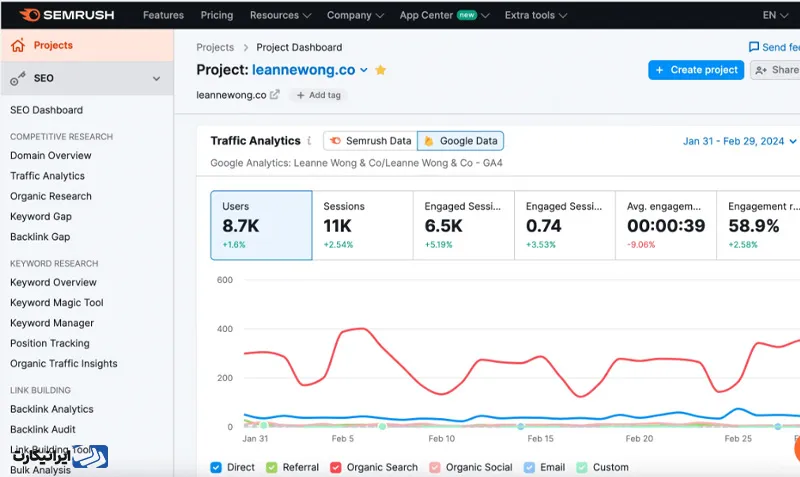The image size is (800, 477).
Task: Click the SEO key icon in sidebar
Action: click(x=18, y=79)
